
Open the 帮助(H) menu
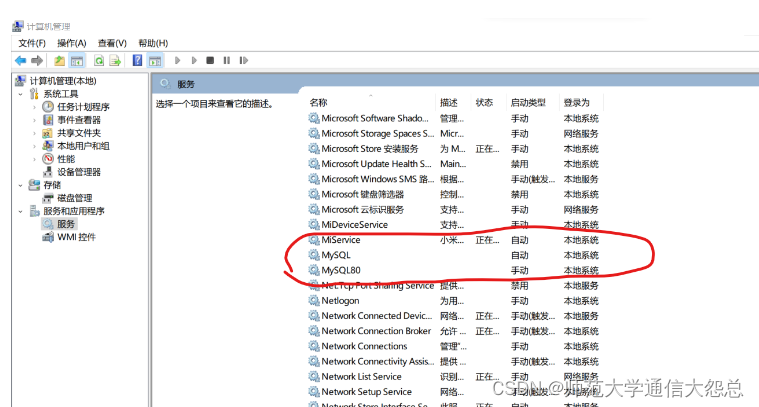[153, 43]
